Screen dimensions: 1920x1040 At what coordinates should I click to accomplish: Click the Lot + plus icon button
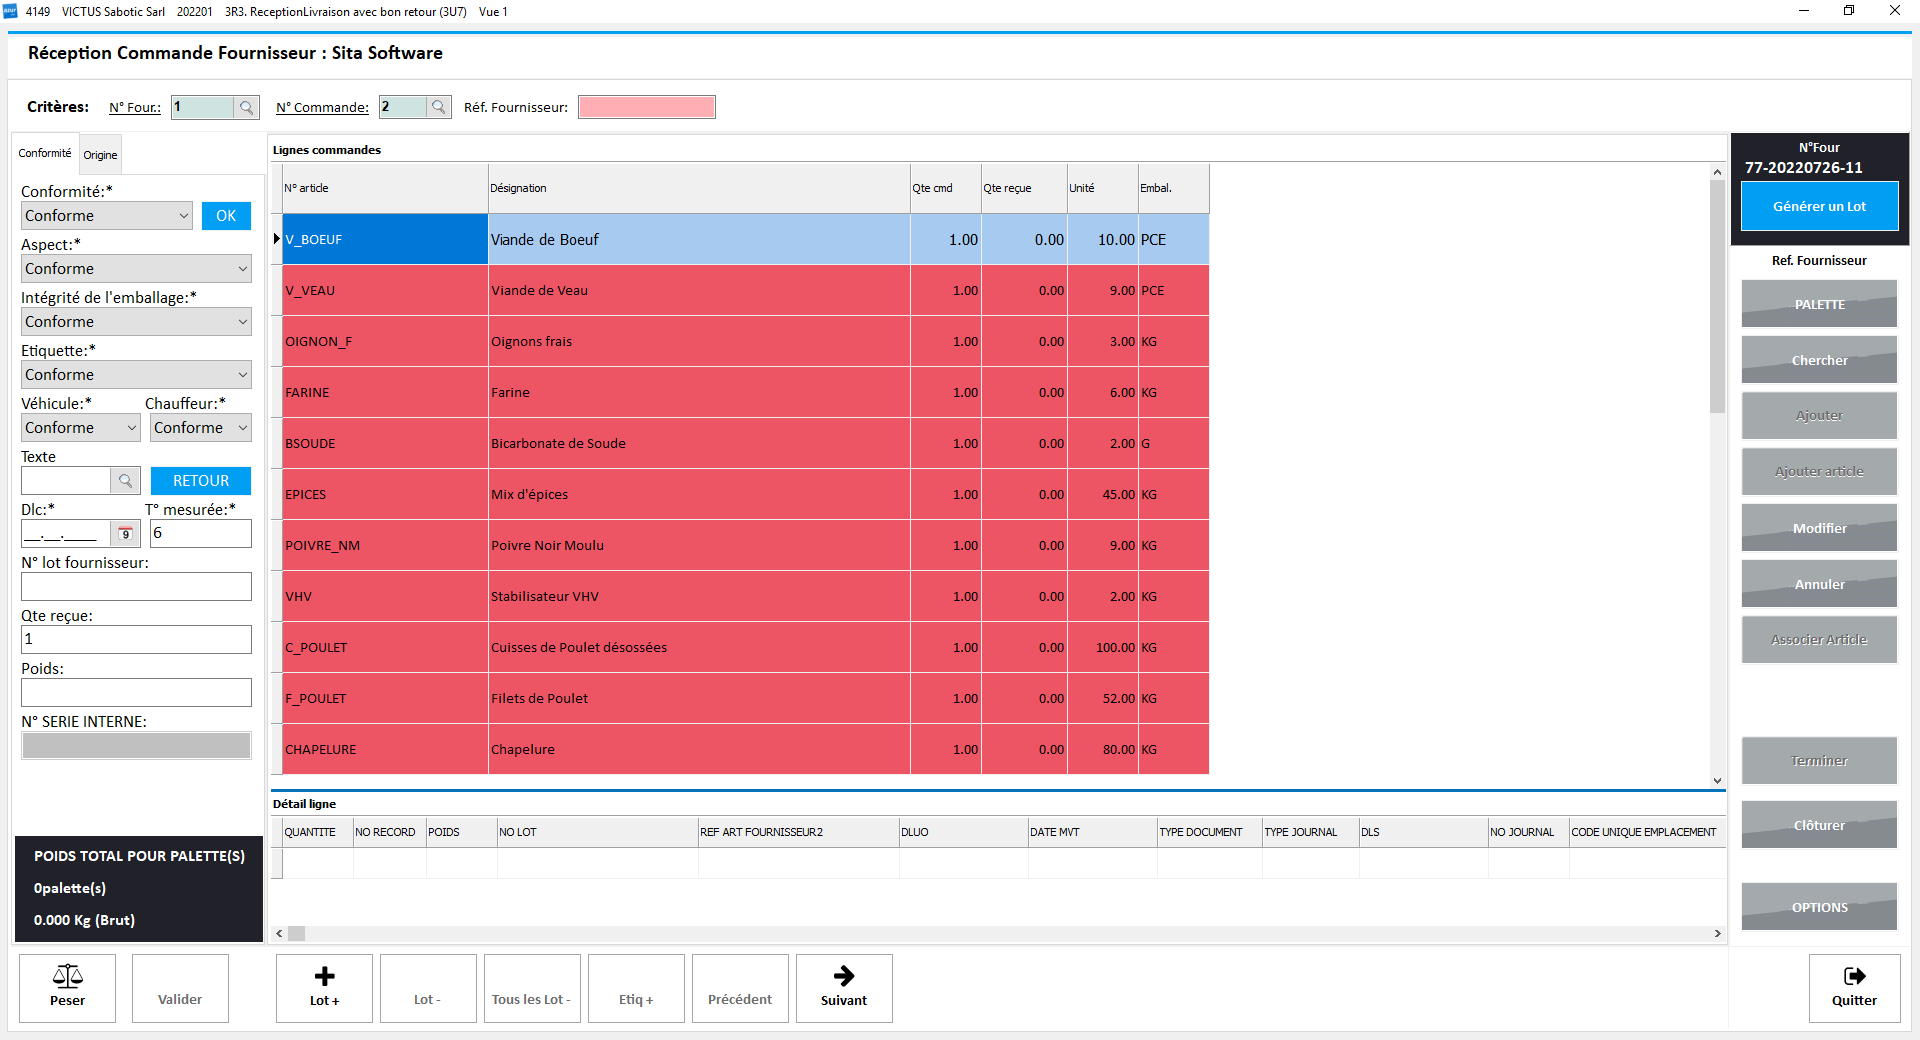324,988
